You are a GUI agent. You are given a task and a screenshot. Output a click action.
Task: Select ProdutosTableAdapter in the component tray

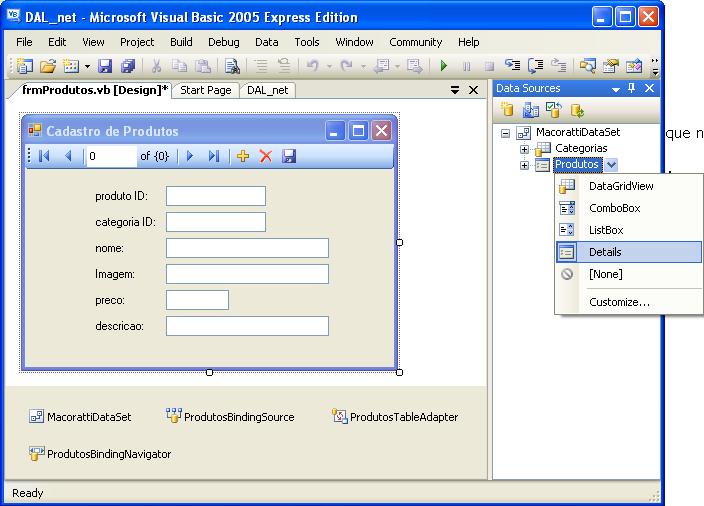395,417
